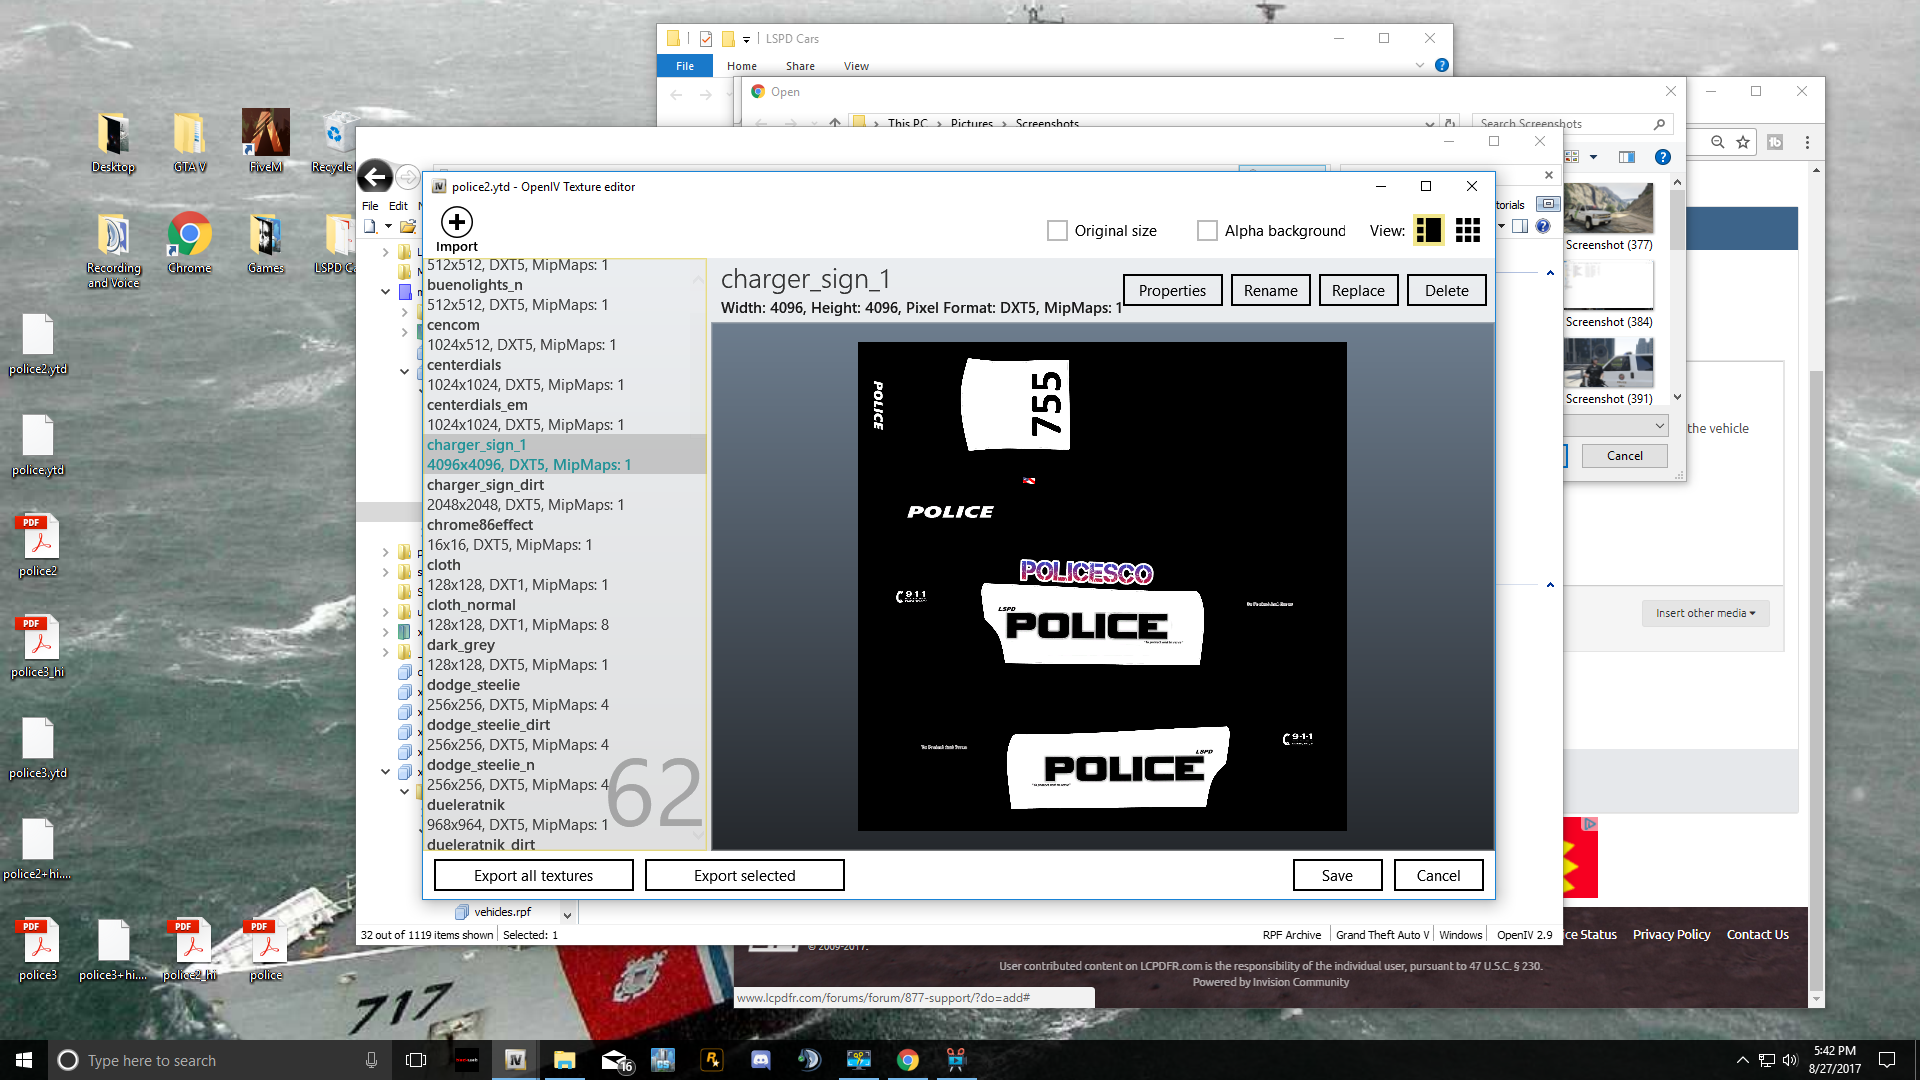Click the OpenIV taskbar icon
The height and width of the screenshot is (1080, 1920).
515,1060
